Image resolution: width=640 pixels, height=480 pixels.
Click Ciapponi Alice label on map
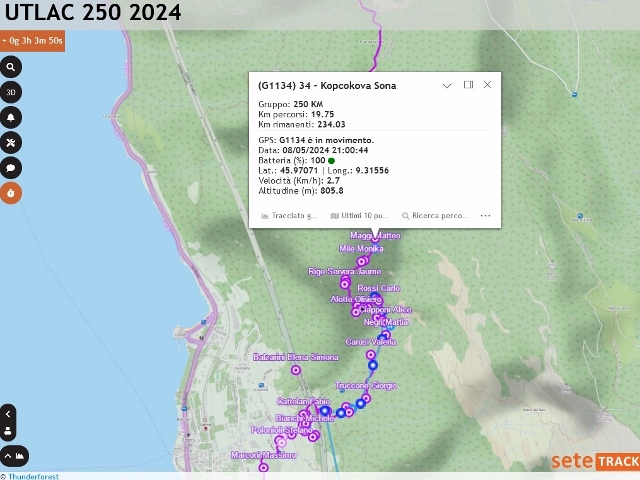tap(385, 310)
